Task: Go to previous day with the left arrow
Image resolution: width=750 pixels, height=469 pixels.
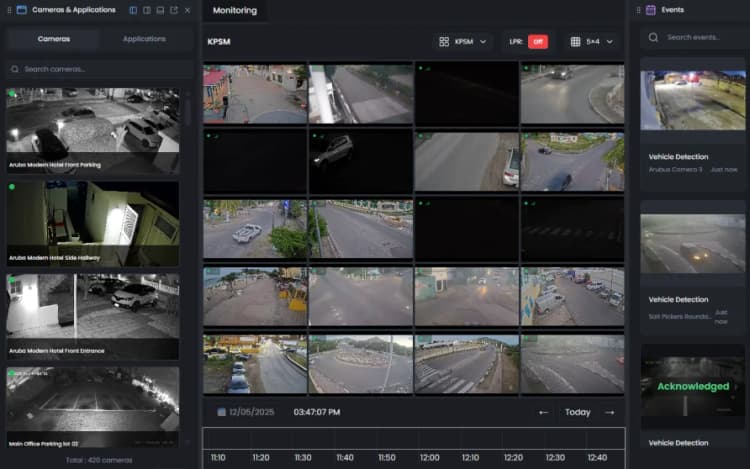Action: point(543,412)
